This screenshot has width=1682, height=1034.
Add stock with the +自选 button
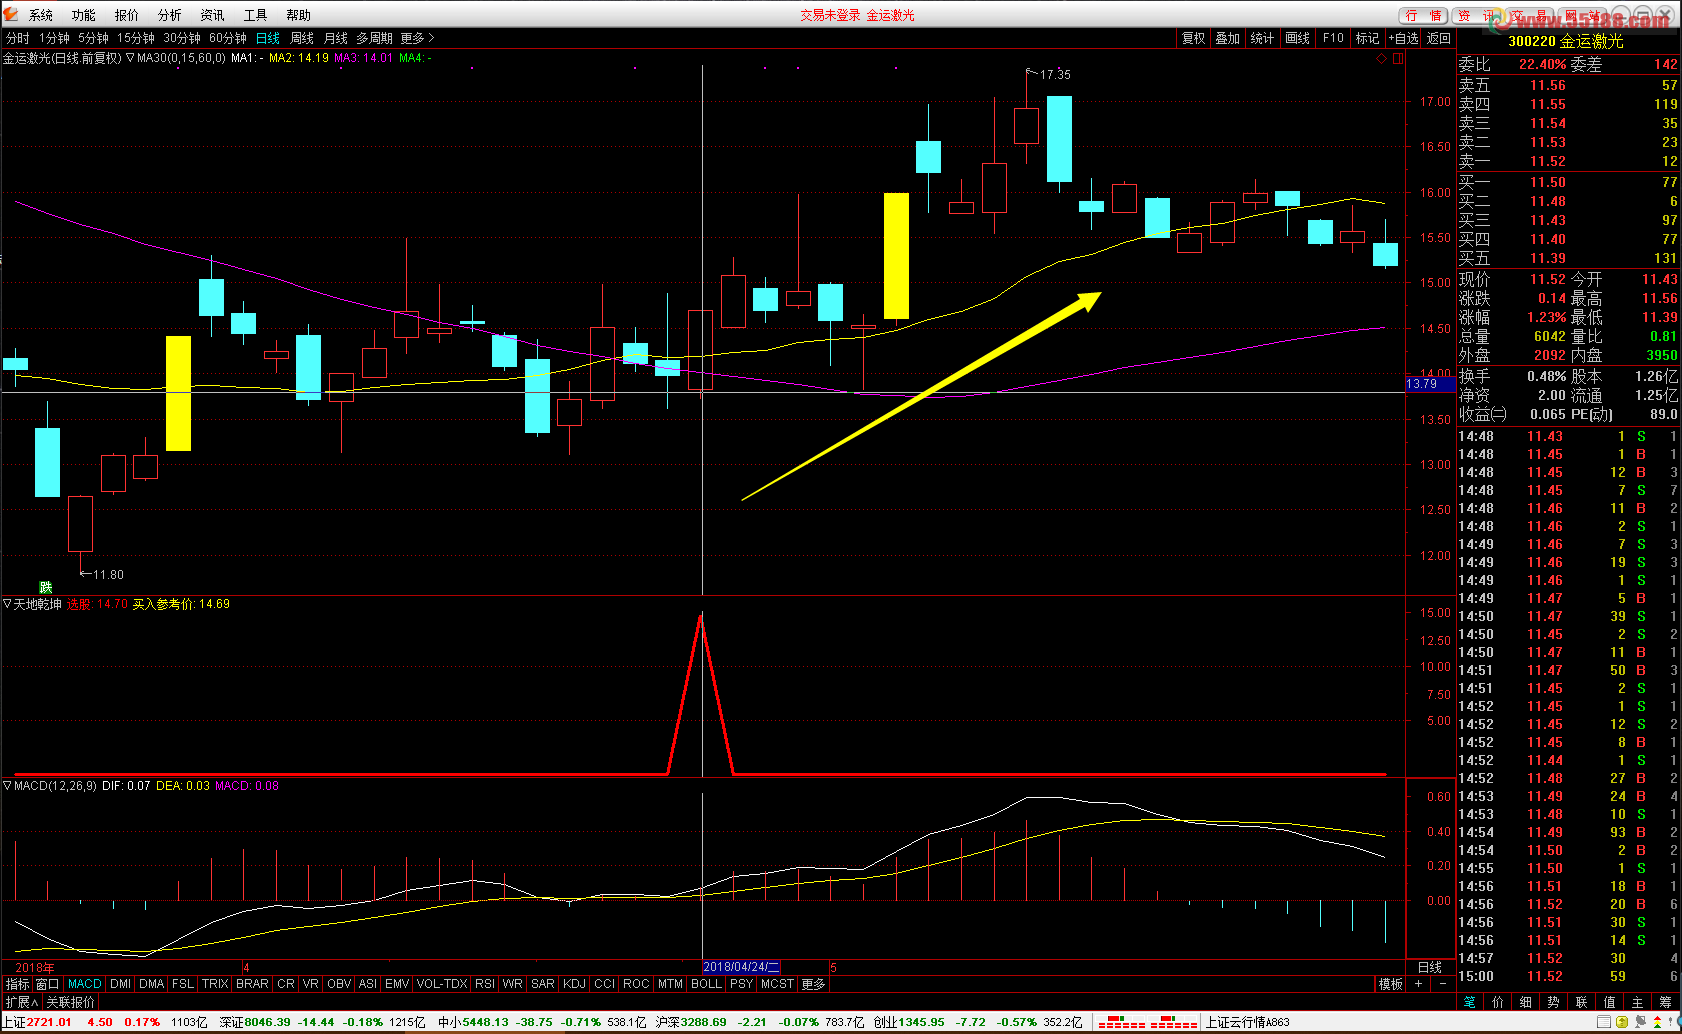[x=1403, y=38]
